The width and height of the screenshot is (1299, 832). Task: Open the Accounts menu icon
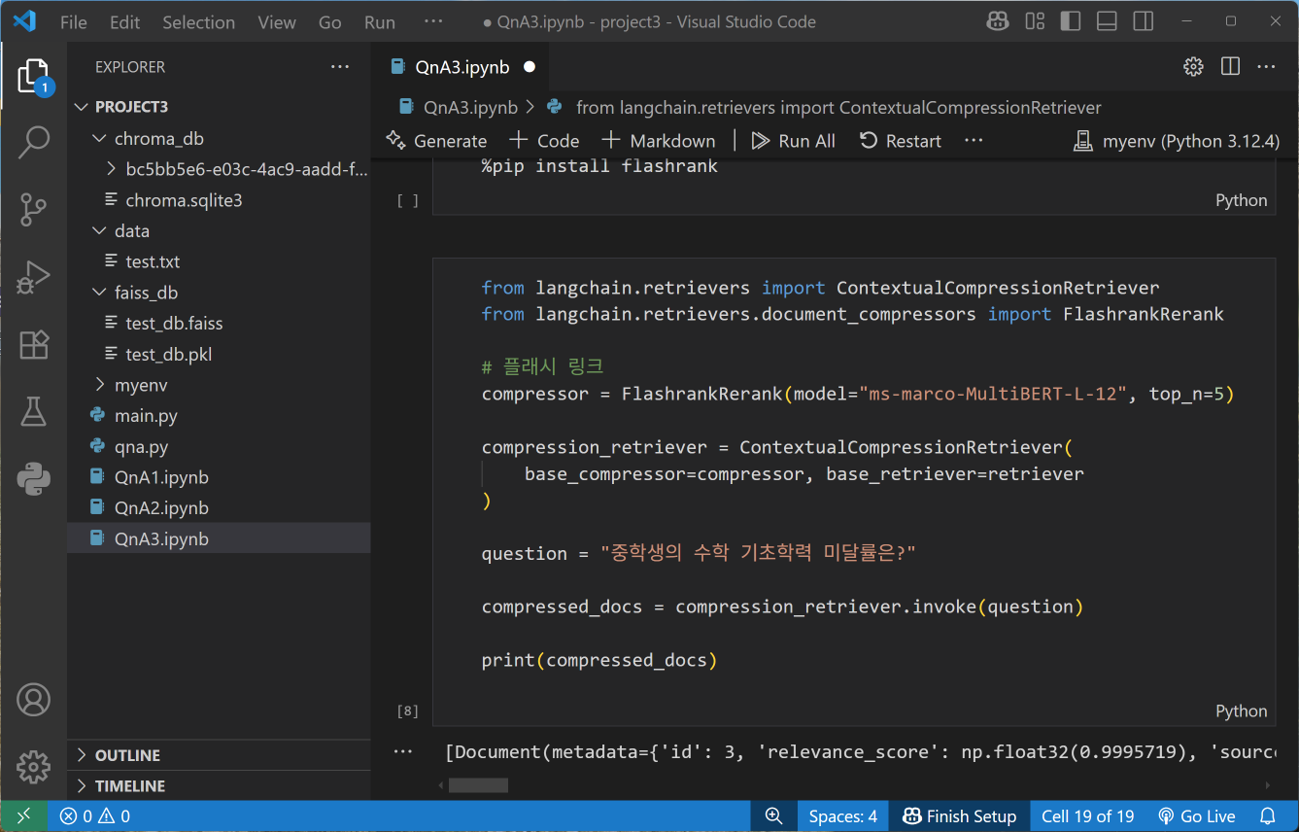(x=33, y=700)
